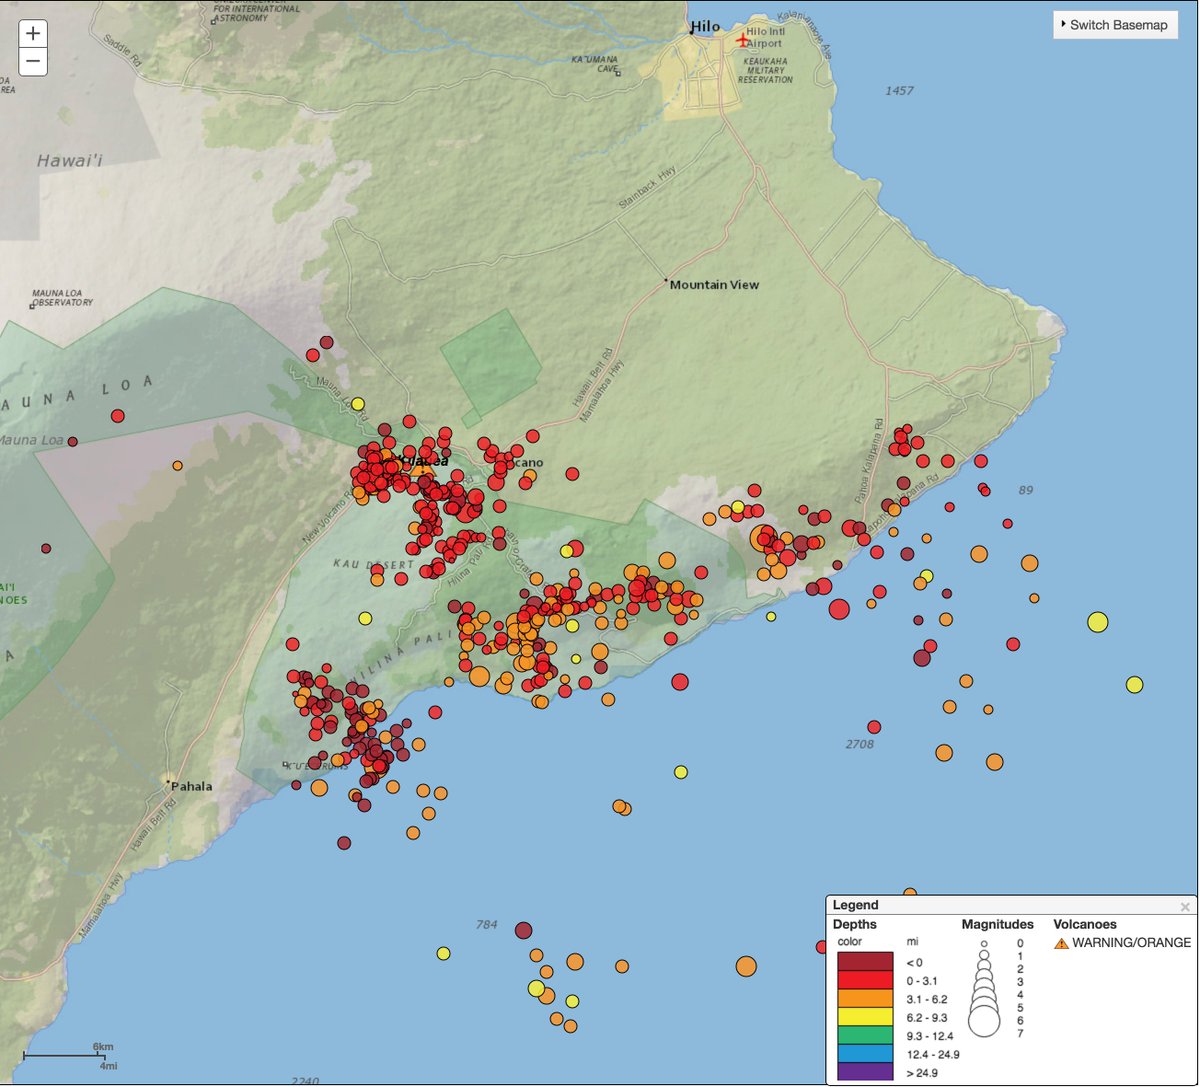The width and height of the screenshot is (1200, 1087).
Task: Click the 'Volcanoes' legend heading
Action: (1085, 924)
